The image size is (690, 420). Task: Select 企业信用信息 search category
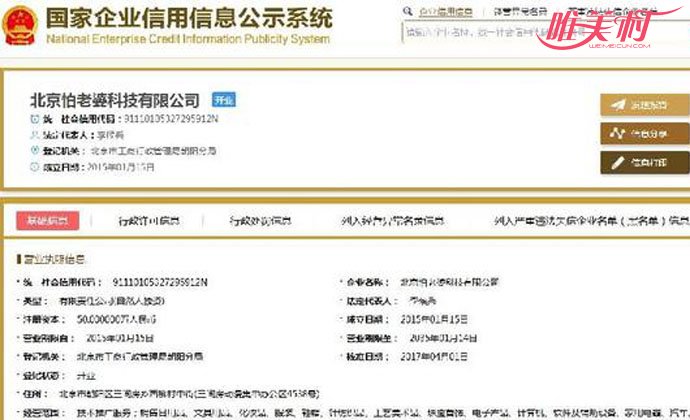point(446,12)
